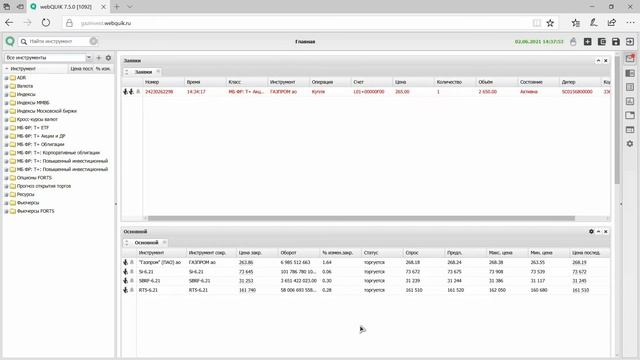Viewport: 640px width, 360px height.
Task: Open the chart icon in the right sidebar
Action: 630,101
